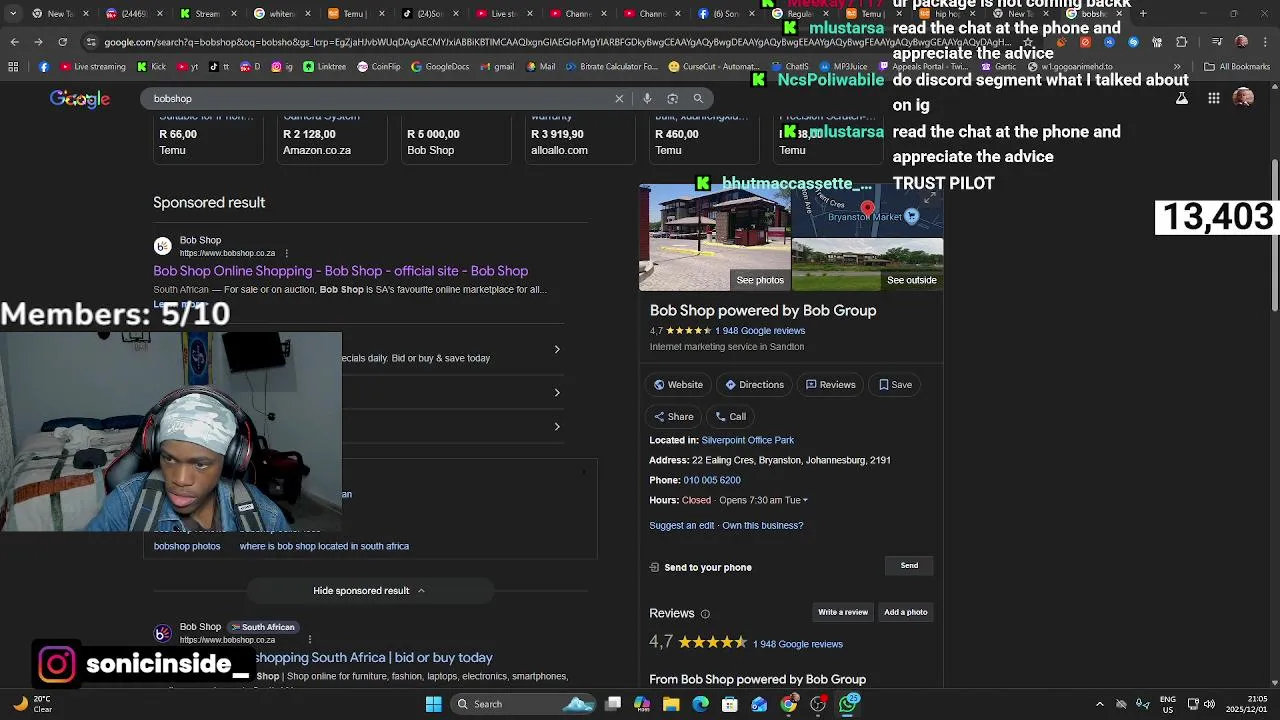The image size is (1280, 720).
Task: Open Task View on taskbar
Action: (613, 704)
